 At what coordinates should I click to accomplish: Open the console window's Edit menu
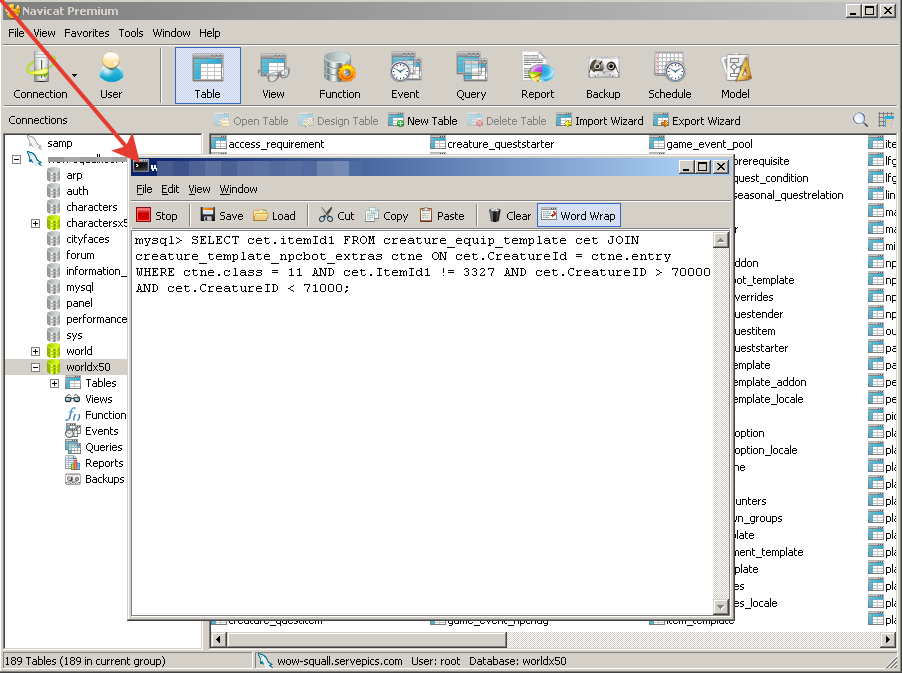click(170, 189)
